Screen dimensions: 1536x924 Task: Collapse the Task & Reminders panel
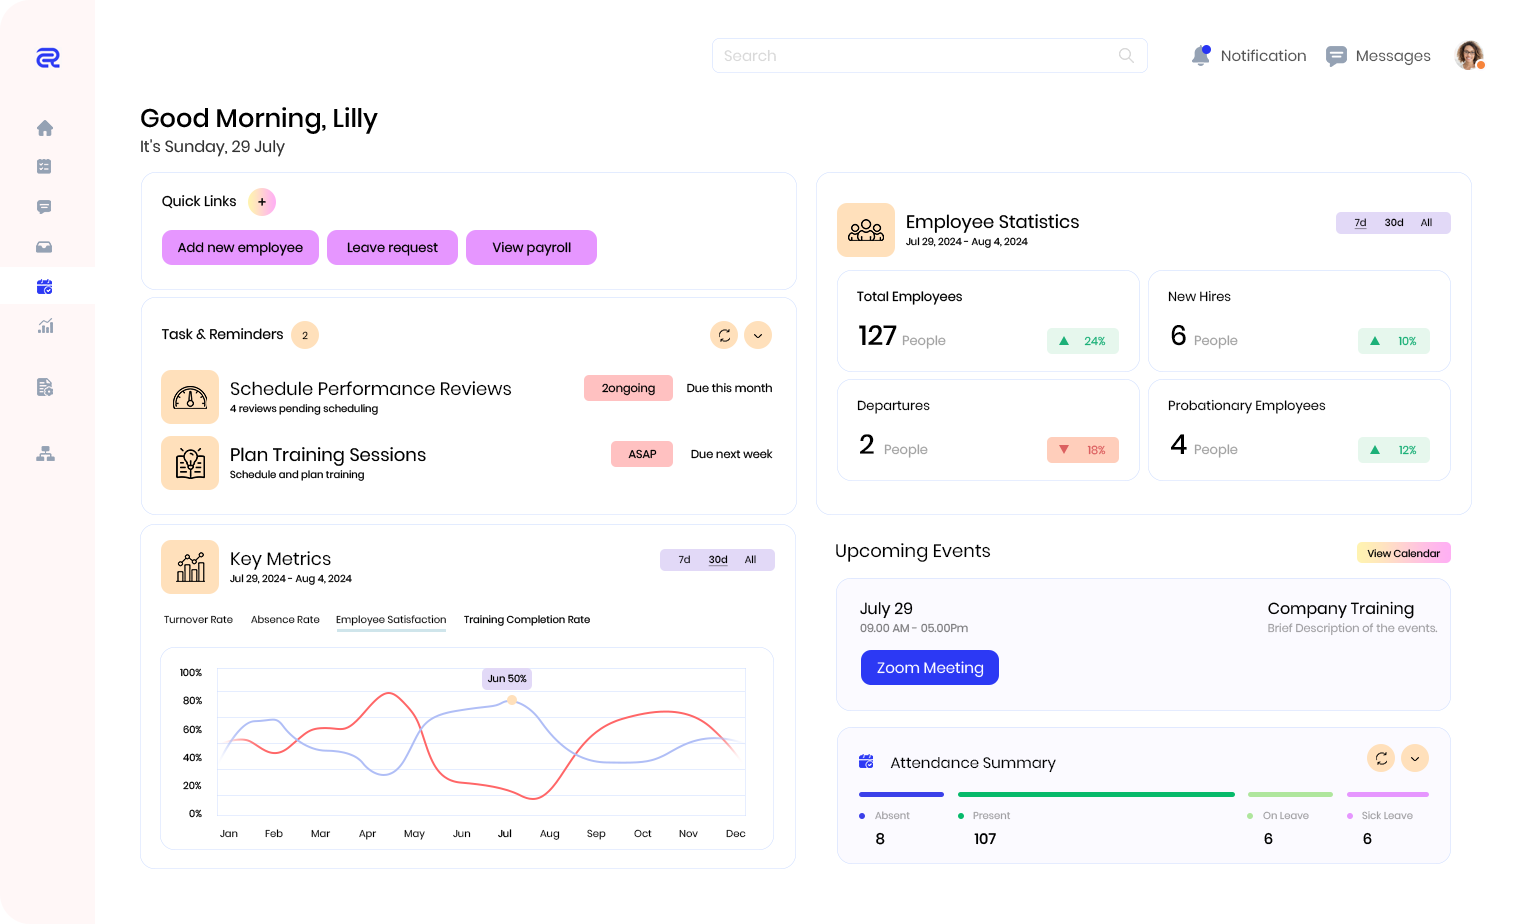pyautogui.click(x=758, y=335)
